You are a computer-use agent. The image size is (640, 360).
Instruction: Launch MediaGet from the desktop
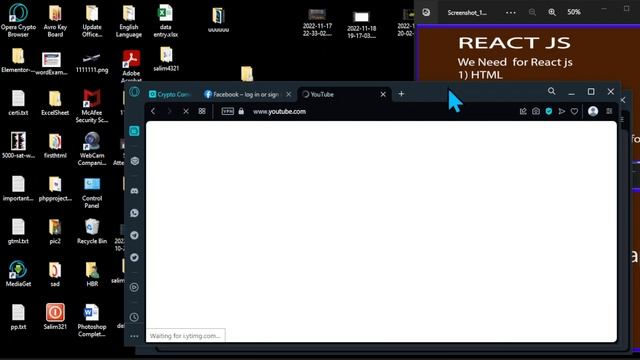click(x=18, y=273)
